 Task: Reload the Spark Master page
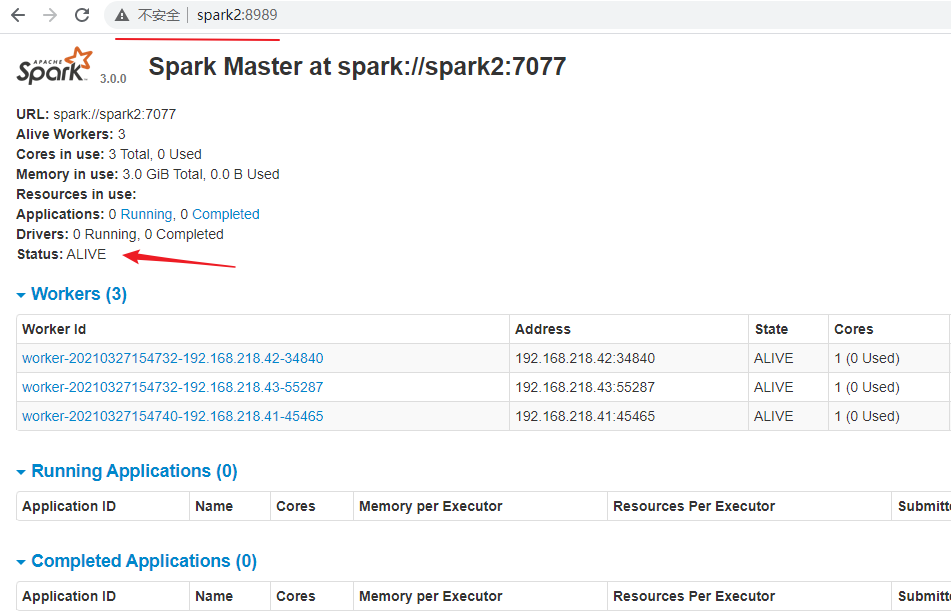pyautogui.click(x=82, y=15)
